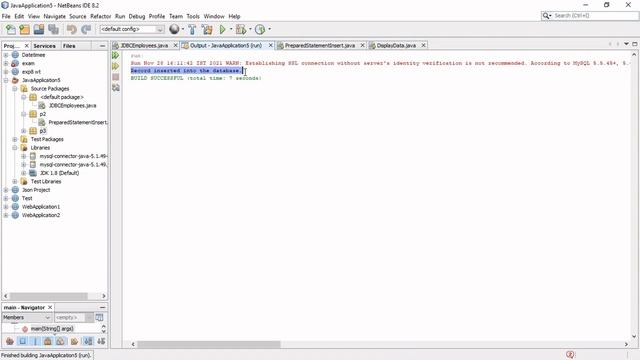Screen dimensions: 640x360
Task: Click the New File toolbar icon
Action: (11, 29)
